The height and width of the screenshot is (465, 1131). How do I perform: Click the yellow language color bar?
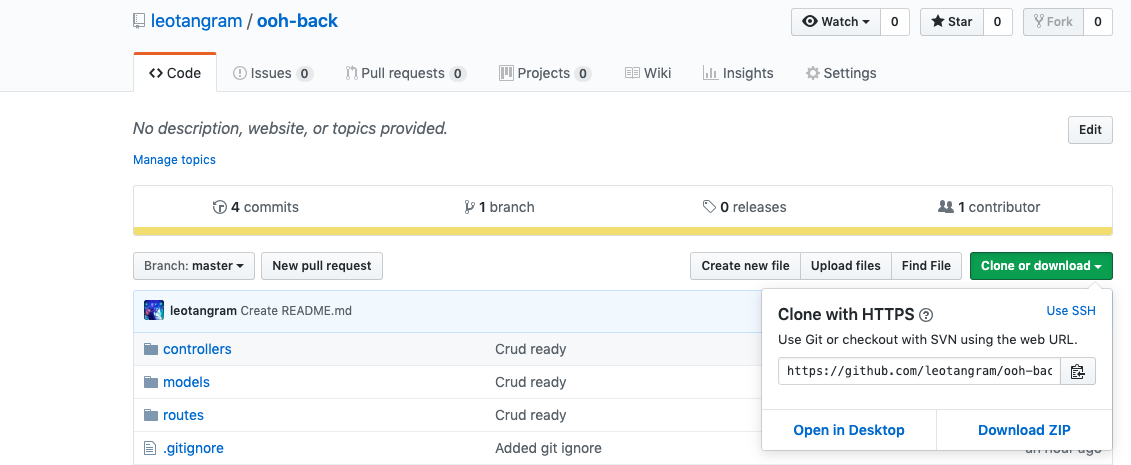623,231
